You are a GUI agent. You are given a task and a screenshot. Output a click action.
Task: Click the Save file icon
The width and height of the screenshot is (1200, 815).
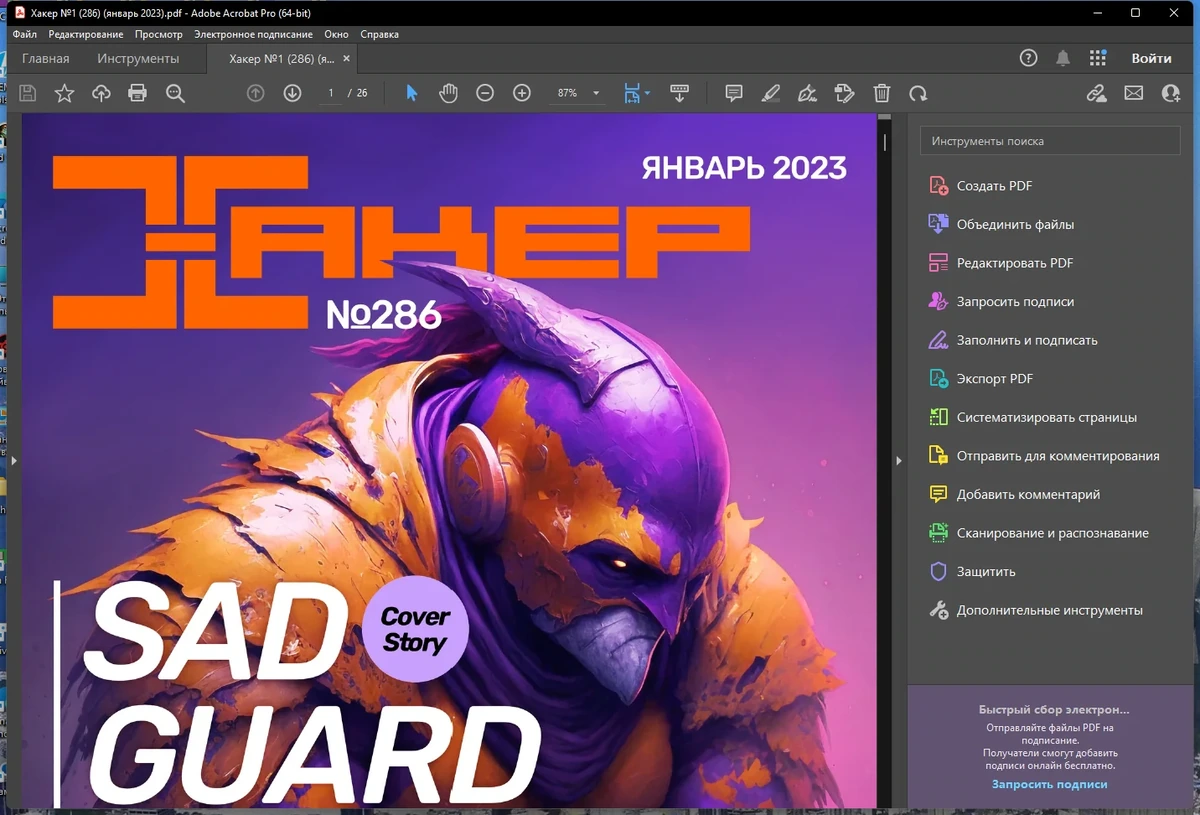point(28,93)
